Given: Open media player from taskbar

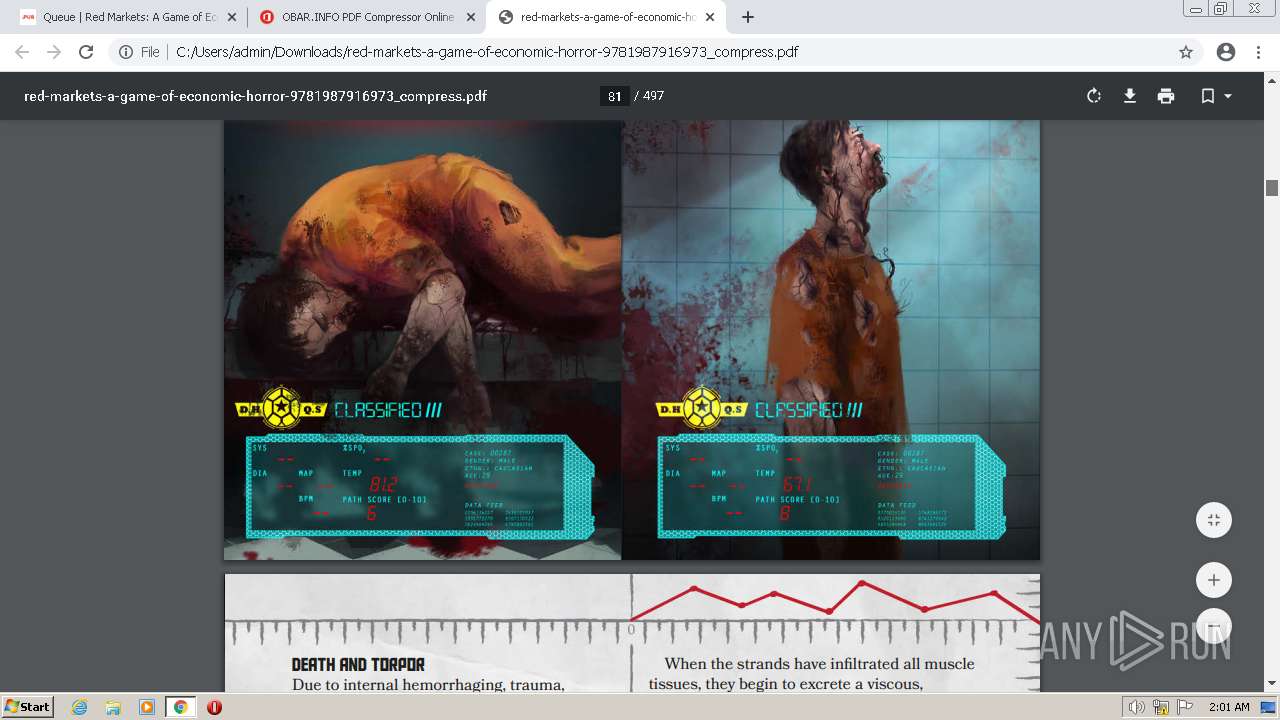Looking at the screenshot, I should tap(146, 707).
